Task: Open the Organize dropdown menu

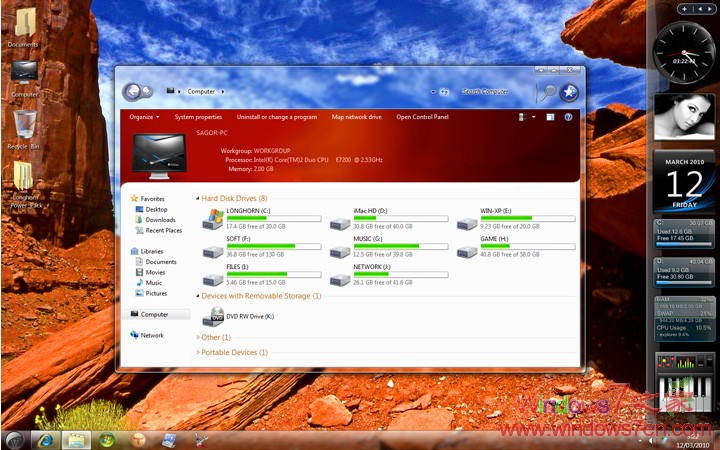Action: point(144,117)
